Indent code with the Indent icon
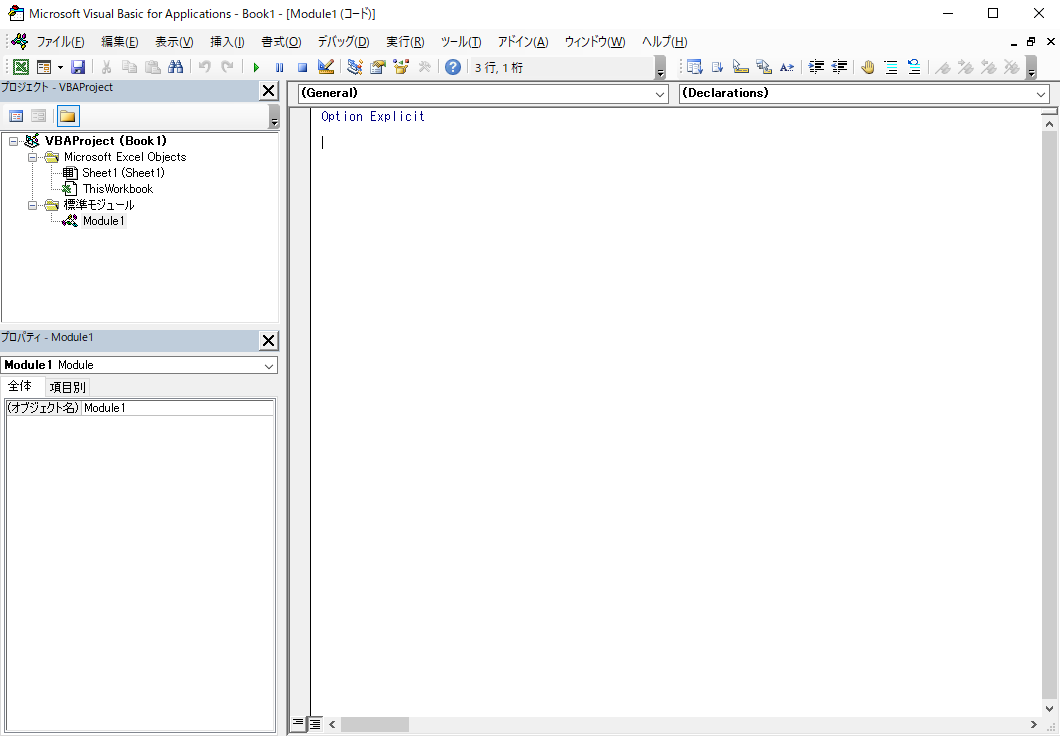Image resolution: width=1060 pixels, height=736 pixels. [816, 67]
